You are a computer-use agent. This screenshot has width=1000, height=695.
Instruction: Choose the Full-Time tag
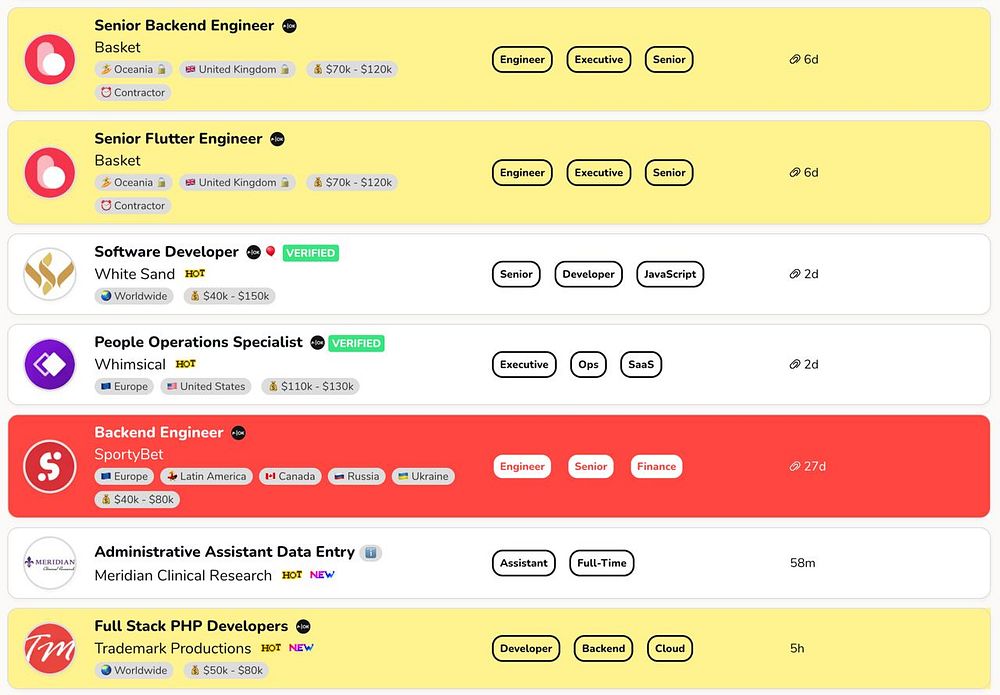click(x=601, y=563)
